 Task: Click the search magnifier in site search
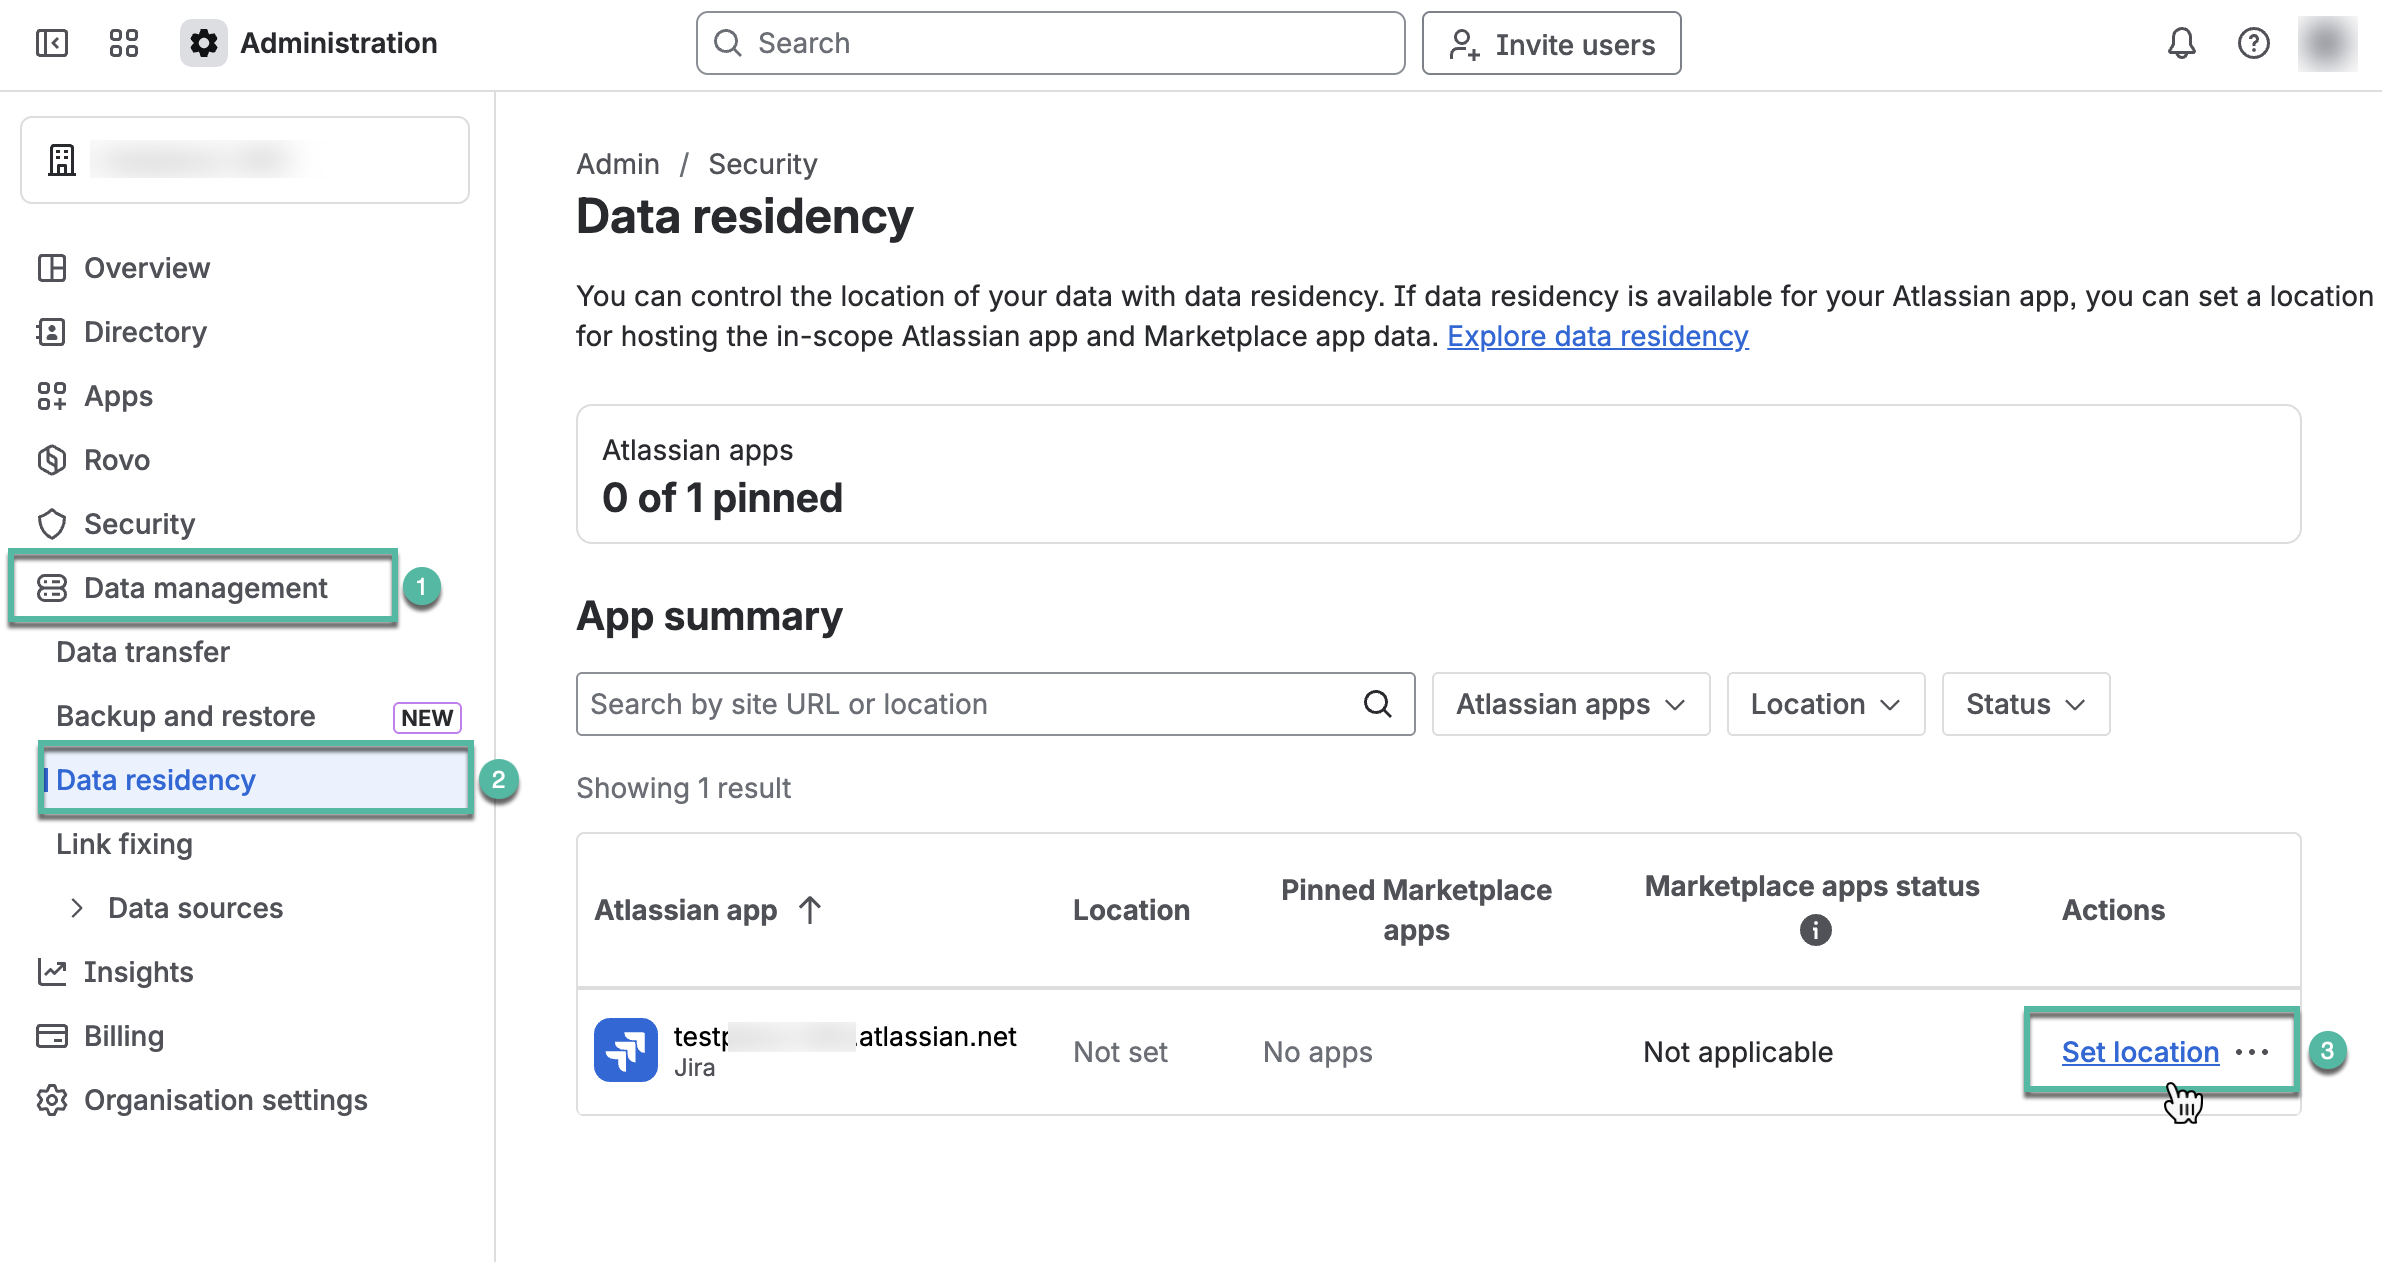click(x=1378, y=704)
